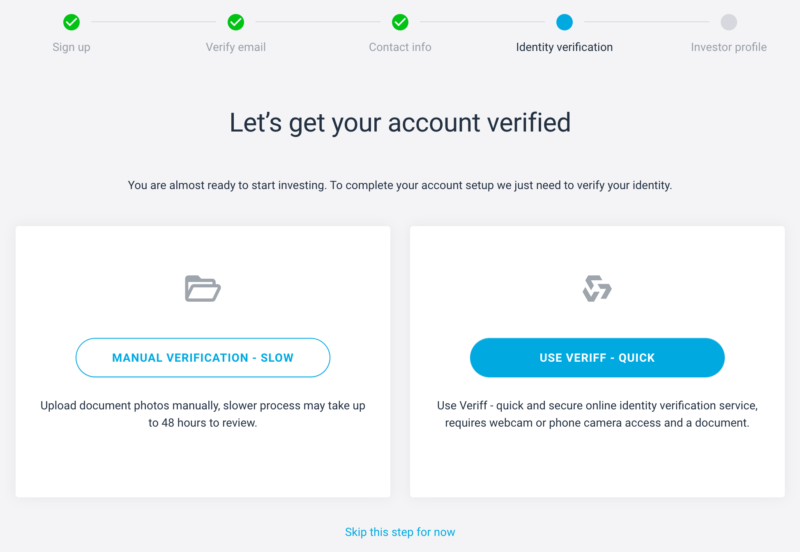Screen dimensions: 800x552
Task: Go to the Sign up step label
Action: pos(71,47)
